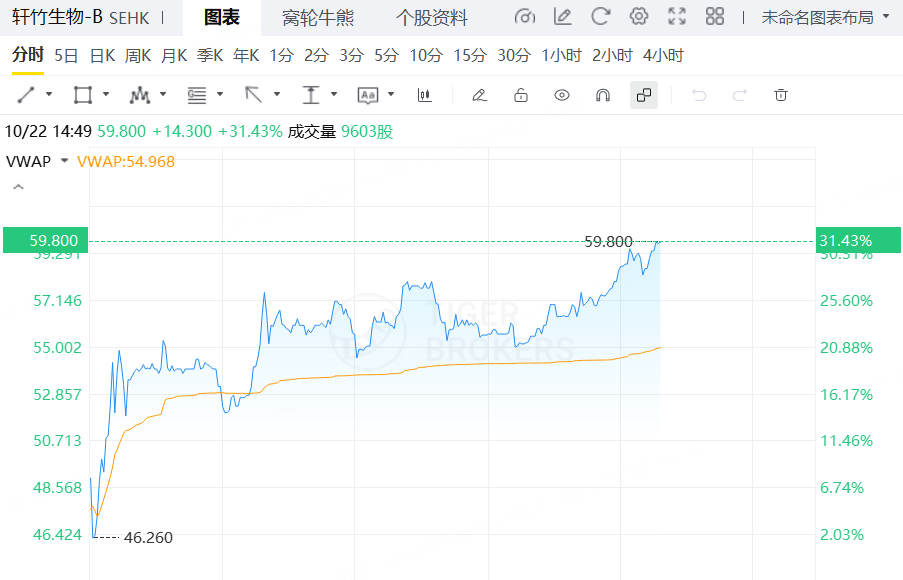The width and height of the screenshot is (903, 580).
Task: Expand the trend line tool dropdown arrow
Action: pos(49,94)
